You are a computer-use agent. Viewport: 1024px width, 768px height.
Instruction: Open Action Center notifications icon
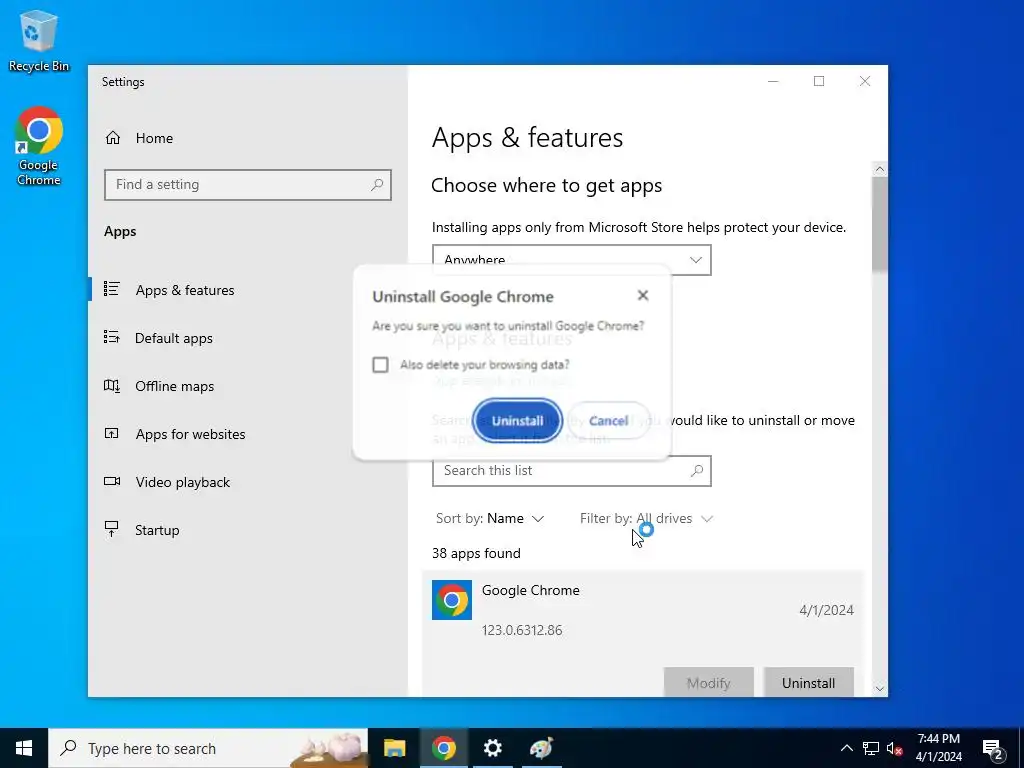coord(993,748)
